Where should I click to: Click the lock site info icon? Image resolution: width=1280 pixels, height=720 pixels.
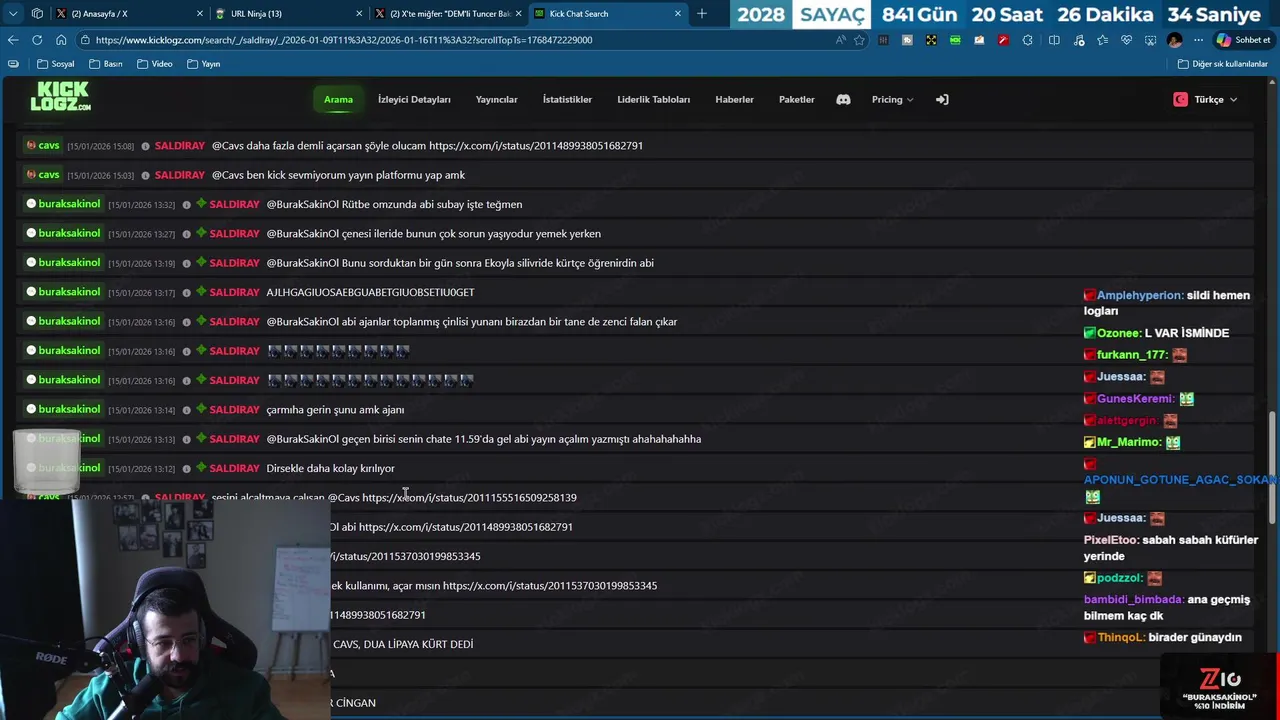(87, 40)
